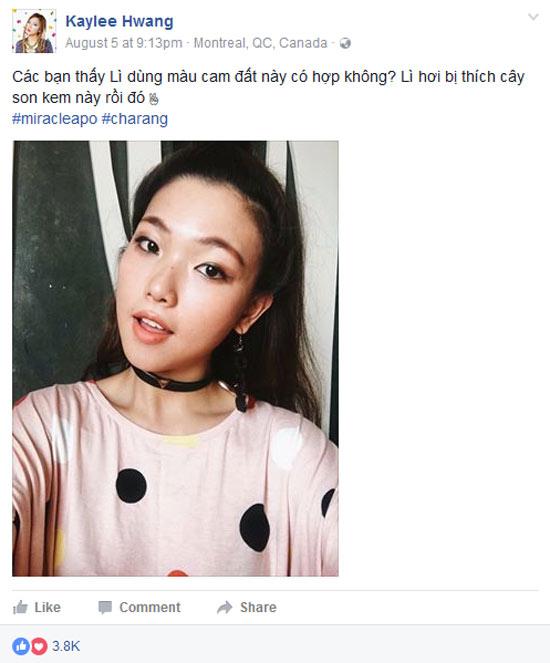Open Kaylee Hwang's profile picture thumbnail
This screenshot has width=550, height=663.
(34, 31)
